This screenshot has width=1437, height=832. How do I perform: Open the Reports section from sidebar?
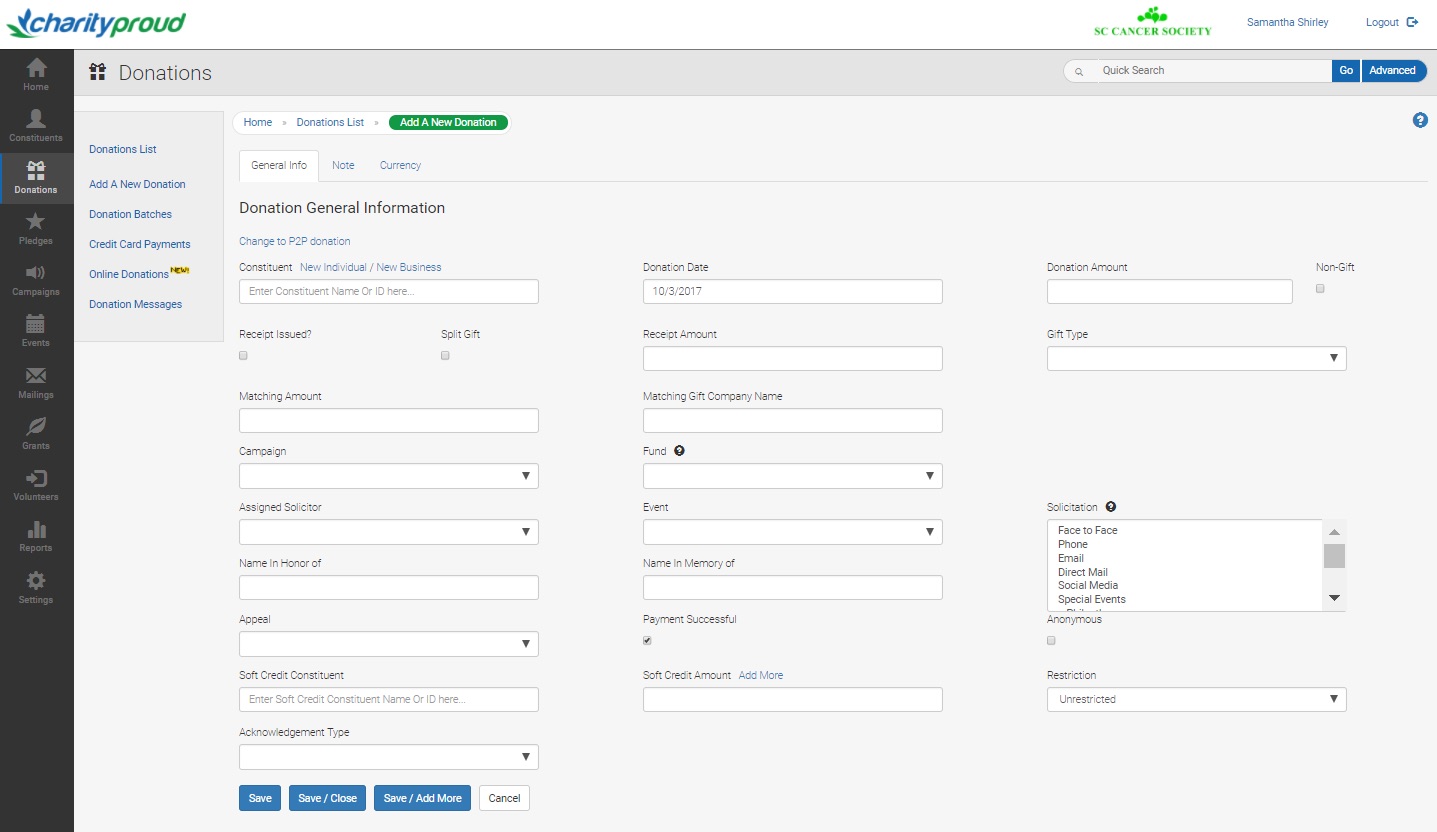click(x=36, y=535)
